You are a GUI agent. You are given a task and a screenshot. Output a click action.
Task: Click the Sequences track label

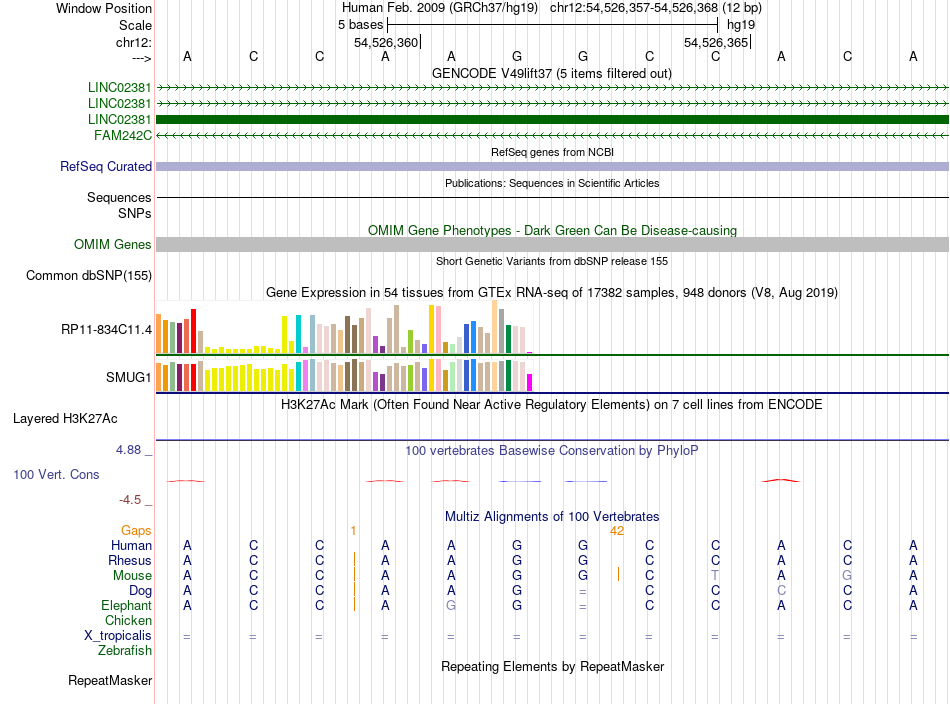119,198
